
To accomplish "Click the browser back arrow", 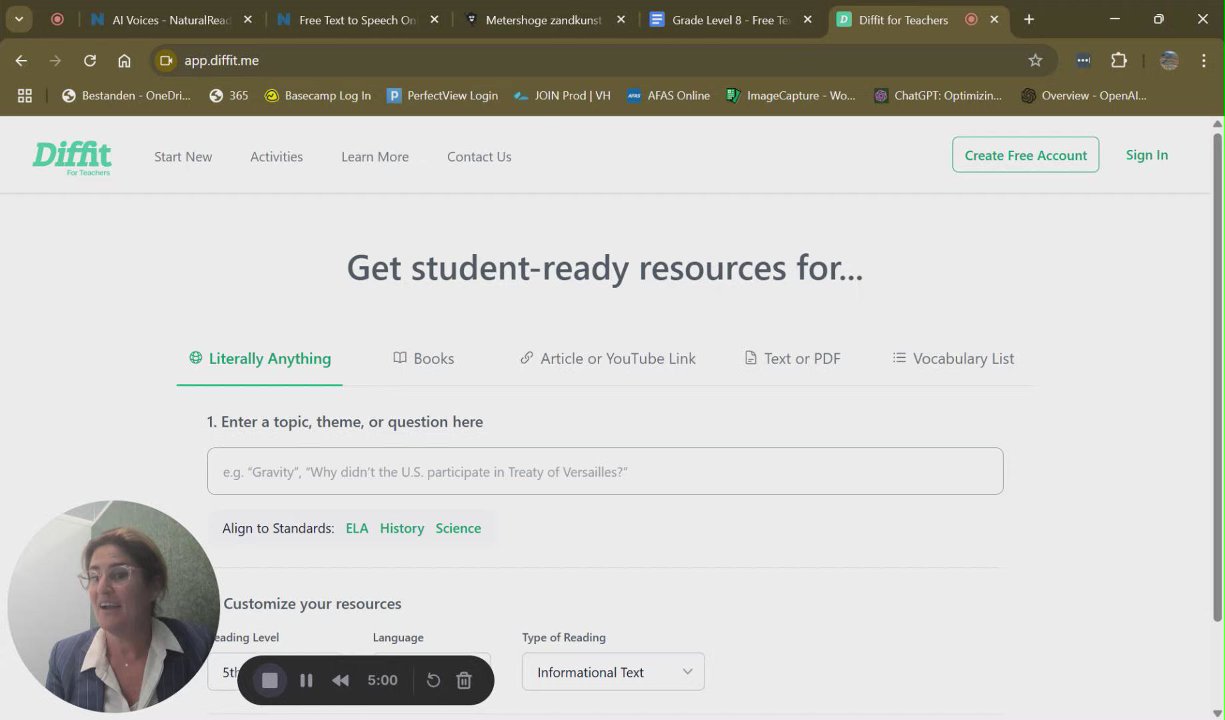I will point(21,60).
